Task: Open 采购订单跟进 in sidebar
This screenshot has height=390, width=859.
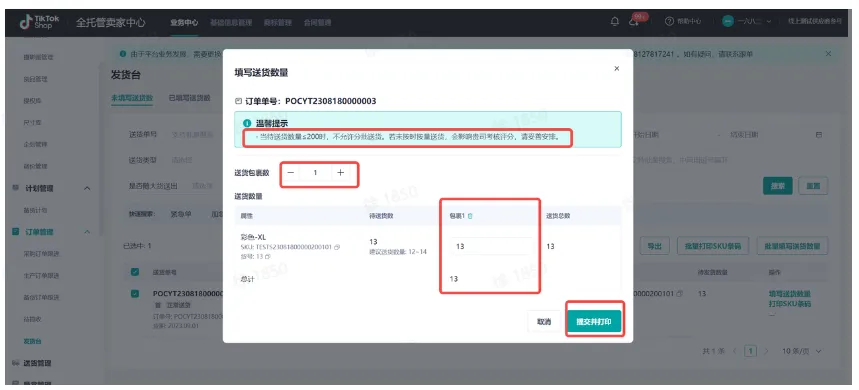Action: [x=41, y=254]
